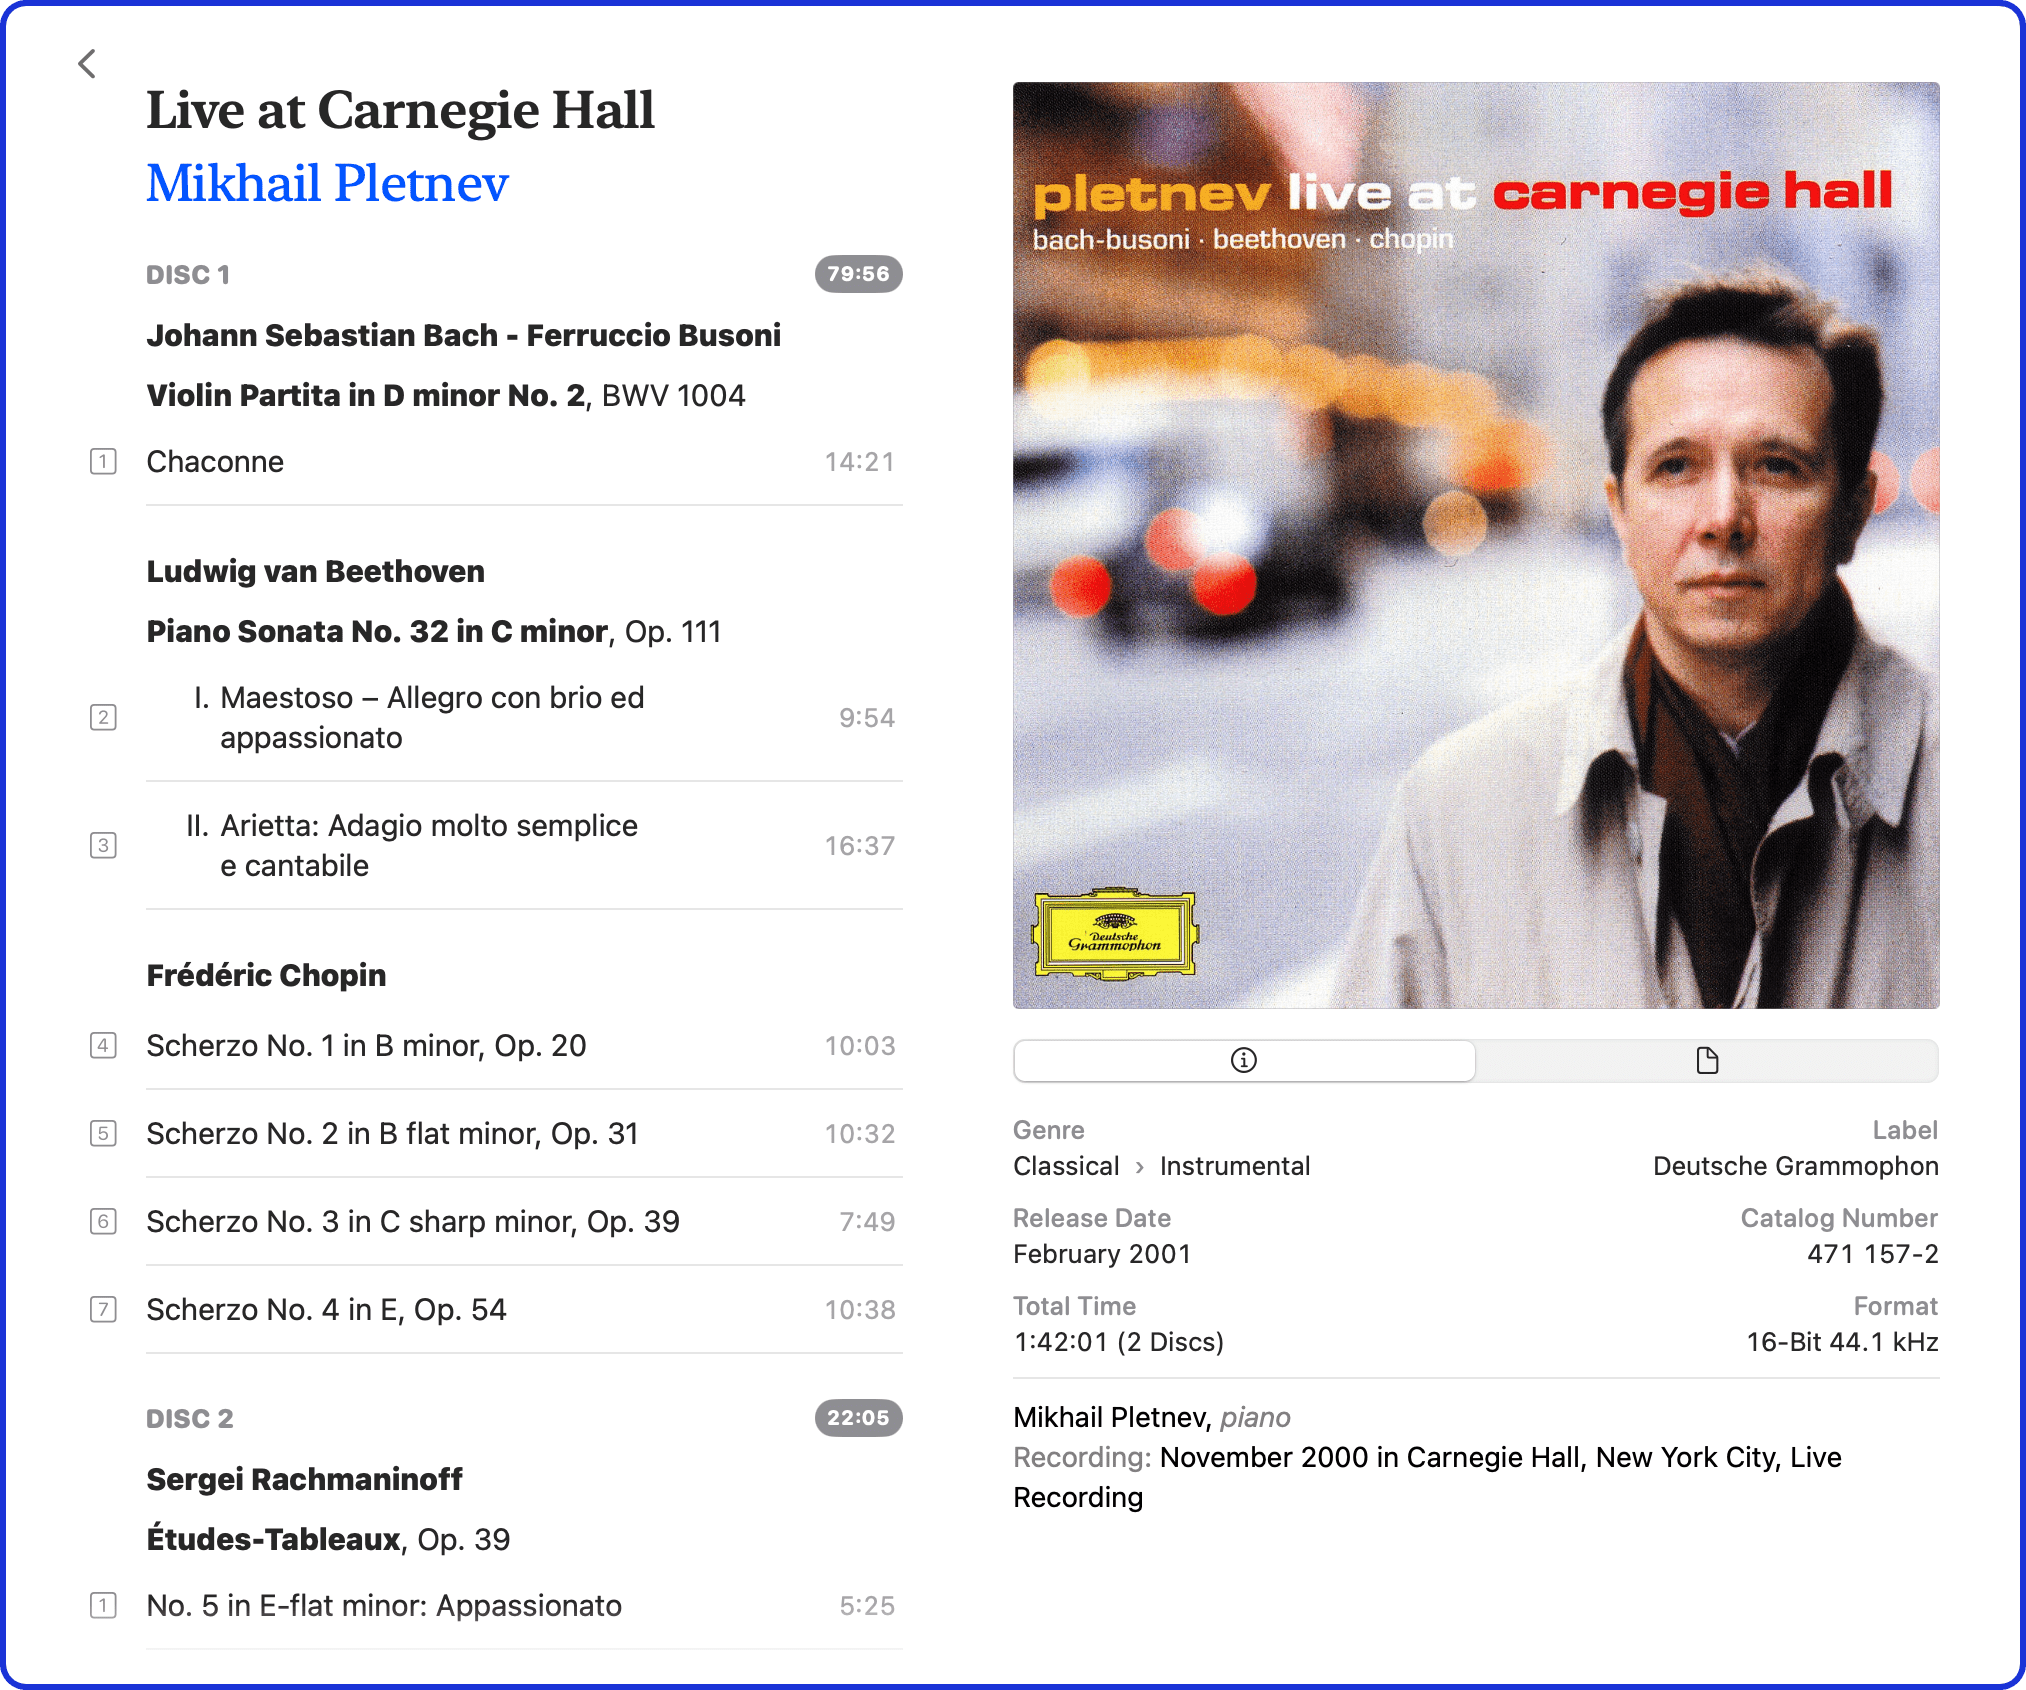
Task: Click track number 3 icon beside Arietta
Action: [103, 846]
